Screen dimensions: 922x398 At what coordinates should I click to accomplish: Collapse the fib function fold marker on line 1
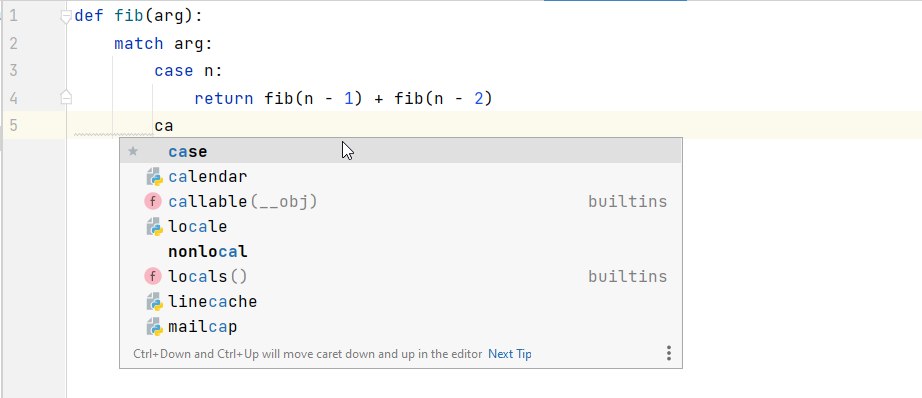click(x=66, y=17)
